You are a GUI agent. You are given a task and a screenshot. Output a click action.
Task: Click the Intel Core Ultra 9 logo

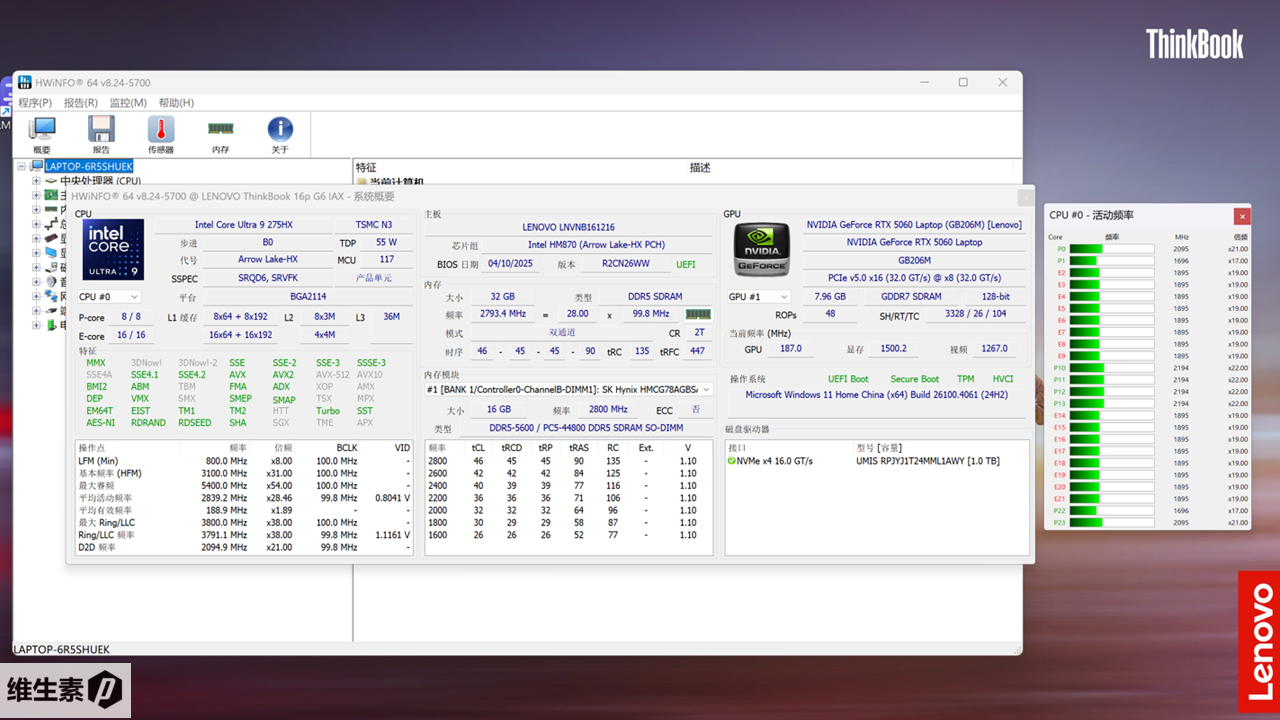[112, 249]
